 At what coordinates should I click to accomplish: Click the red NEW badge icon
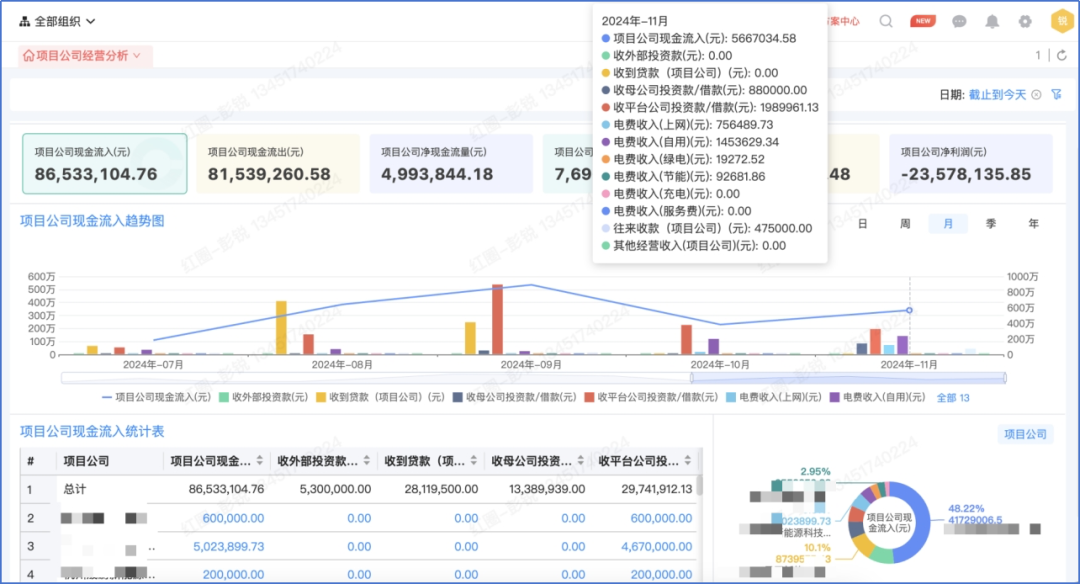point(923,21)
